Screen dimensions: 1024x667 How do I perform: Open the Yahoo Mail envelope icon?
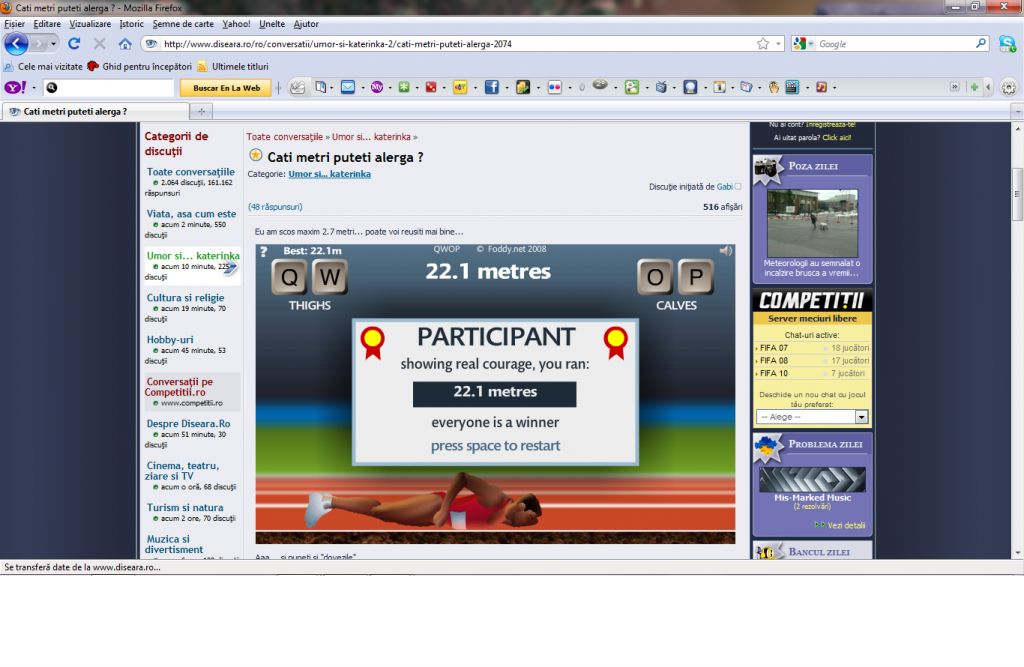pyautogui.click(x=348, y=88)
